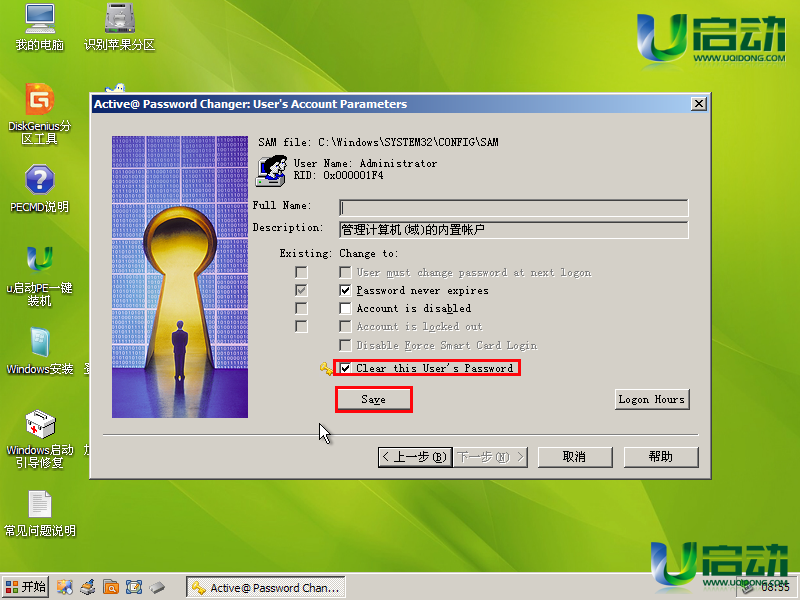
Task: Click the SAM file path text
Action: click(378, 142)
